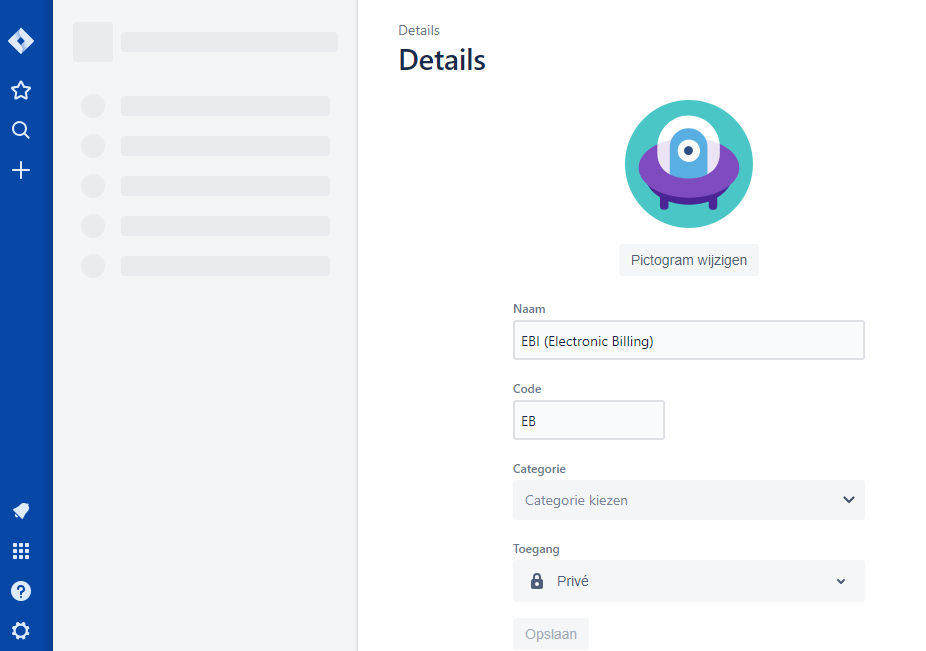Click the project avatar image
The height and width of the screenshot is (651, 926).
(x=688, y=164)
